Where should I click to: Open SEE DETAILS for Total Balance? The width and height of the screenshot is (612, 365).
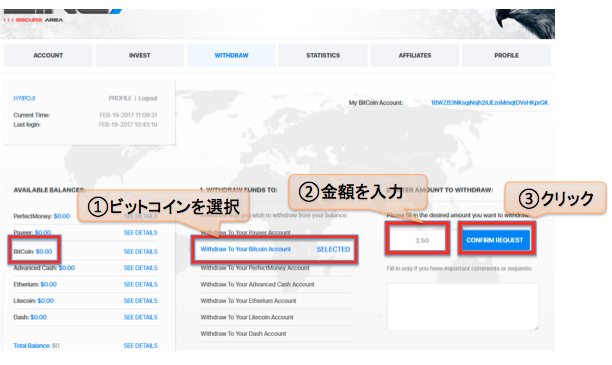pos(141,345)
